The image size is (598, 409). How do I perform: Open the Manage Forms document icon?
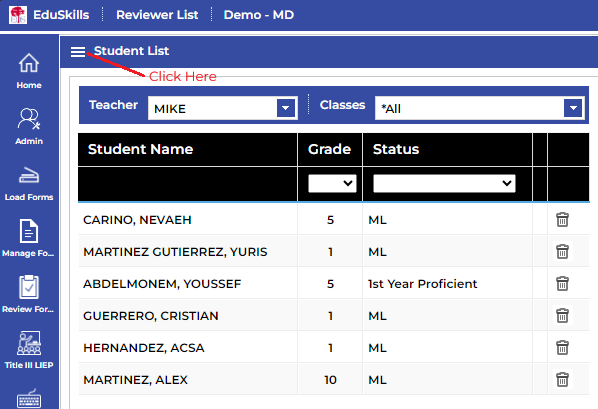(29, 231)
